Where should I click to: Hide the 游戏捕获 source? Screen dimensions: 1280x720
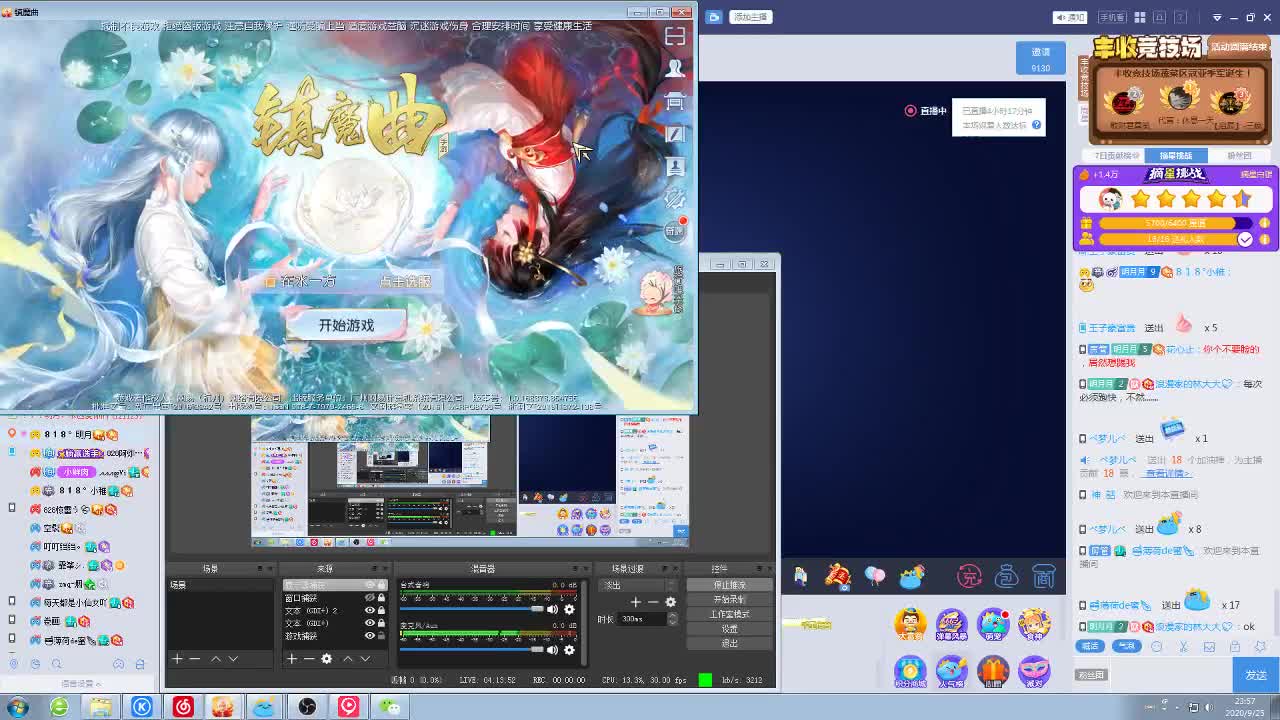[x=369, y=636]
